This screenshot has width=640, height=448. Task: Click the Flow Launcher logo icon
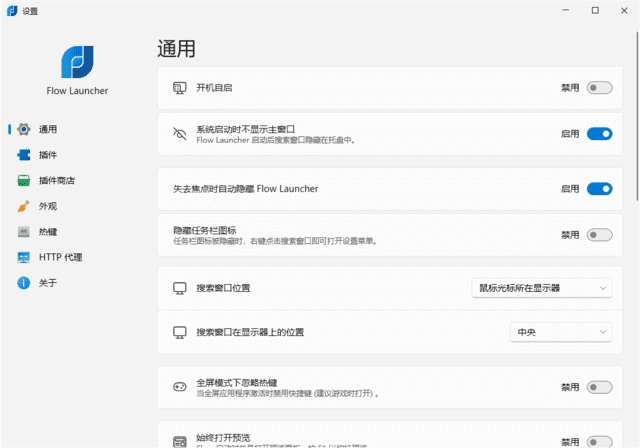click(77, 62)
